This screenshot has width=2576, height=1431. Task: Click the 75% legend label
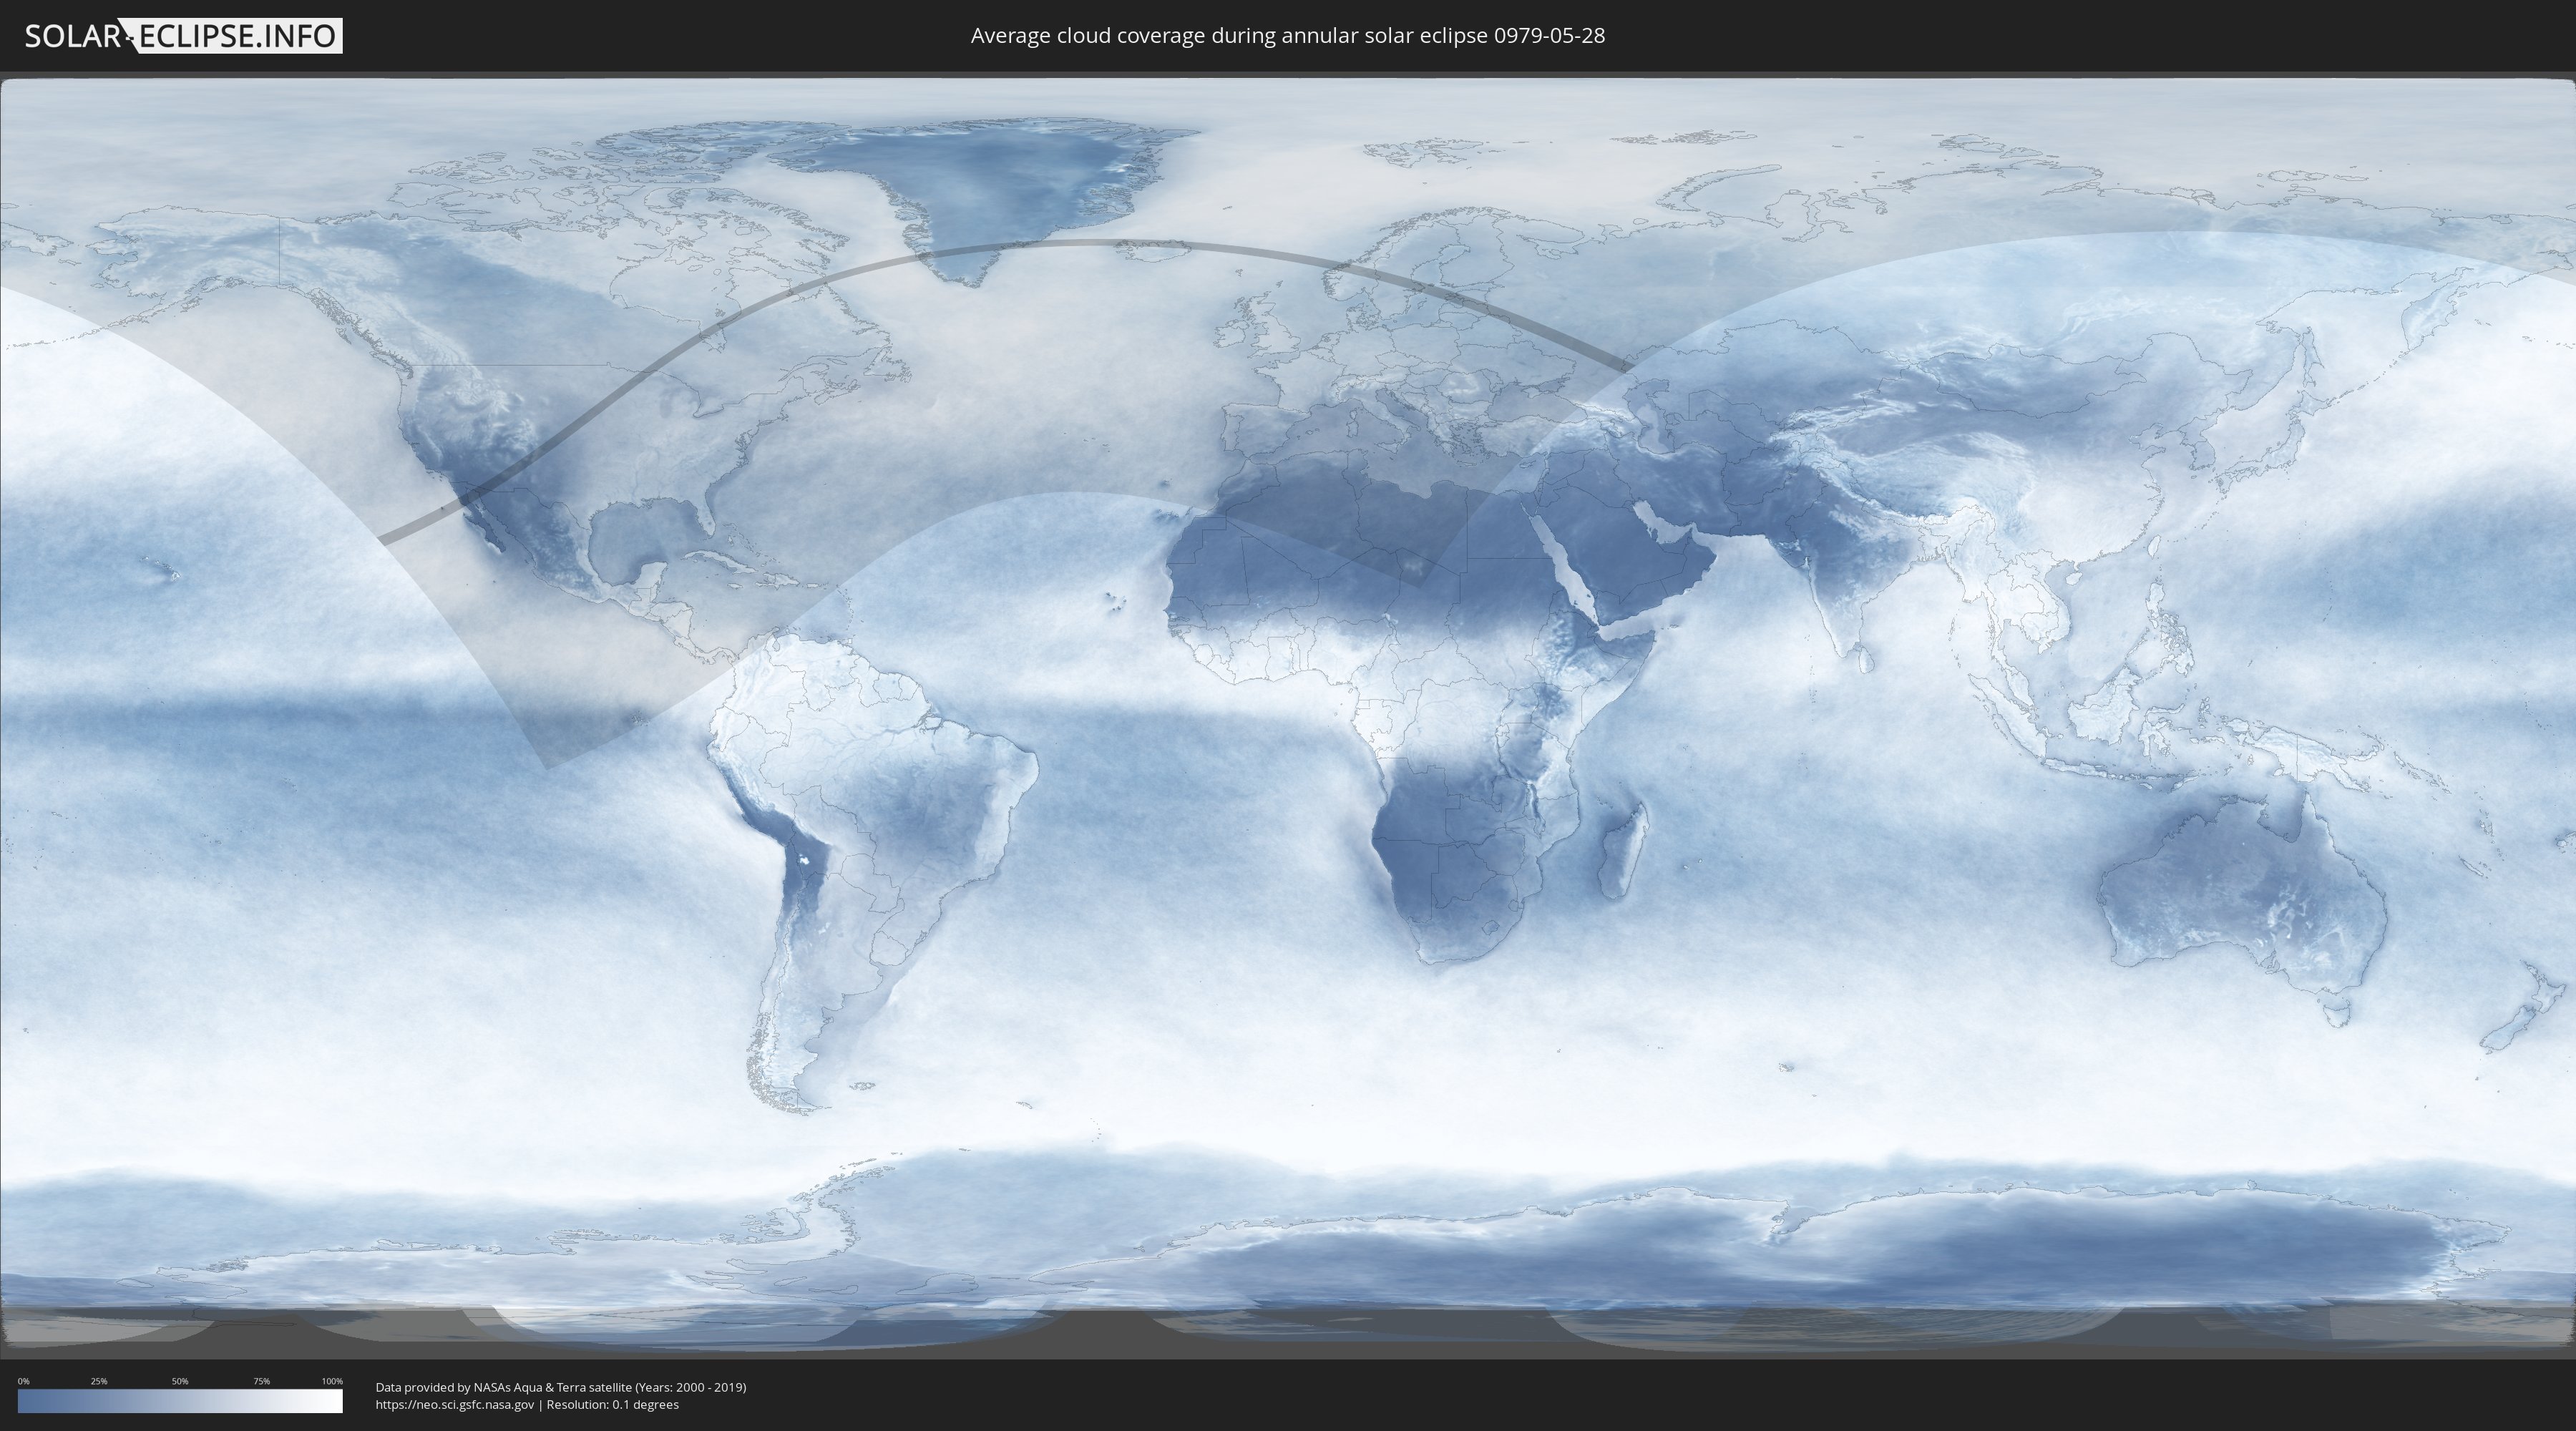pyautogui.click(x=261, y=1381)
